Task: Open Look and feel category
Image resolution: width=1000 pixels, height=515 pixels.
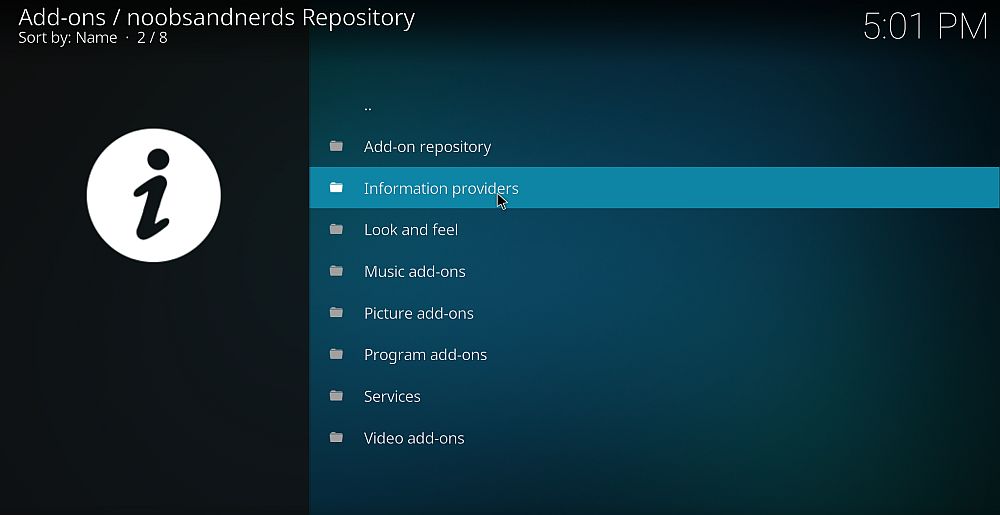Action: tap(654, 229)
